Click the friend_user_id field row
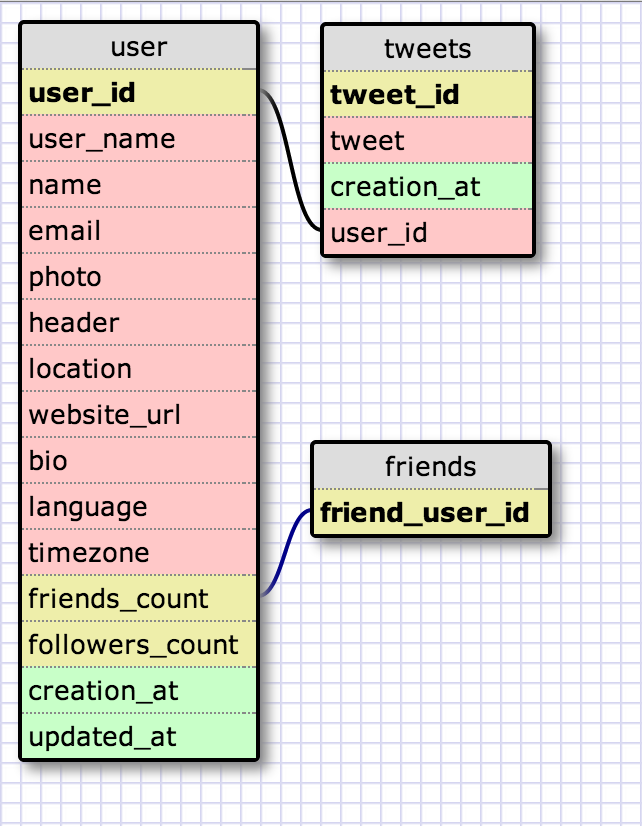The height and width of the screenshot is (826, 642). click(x=430, y=513)
